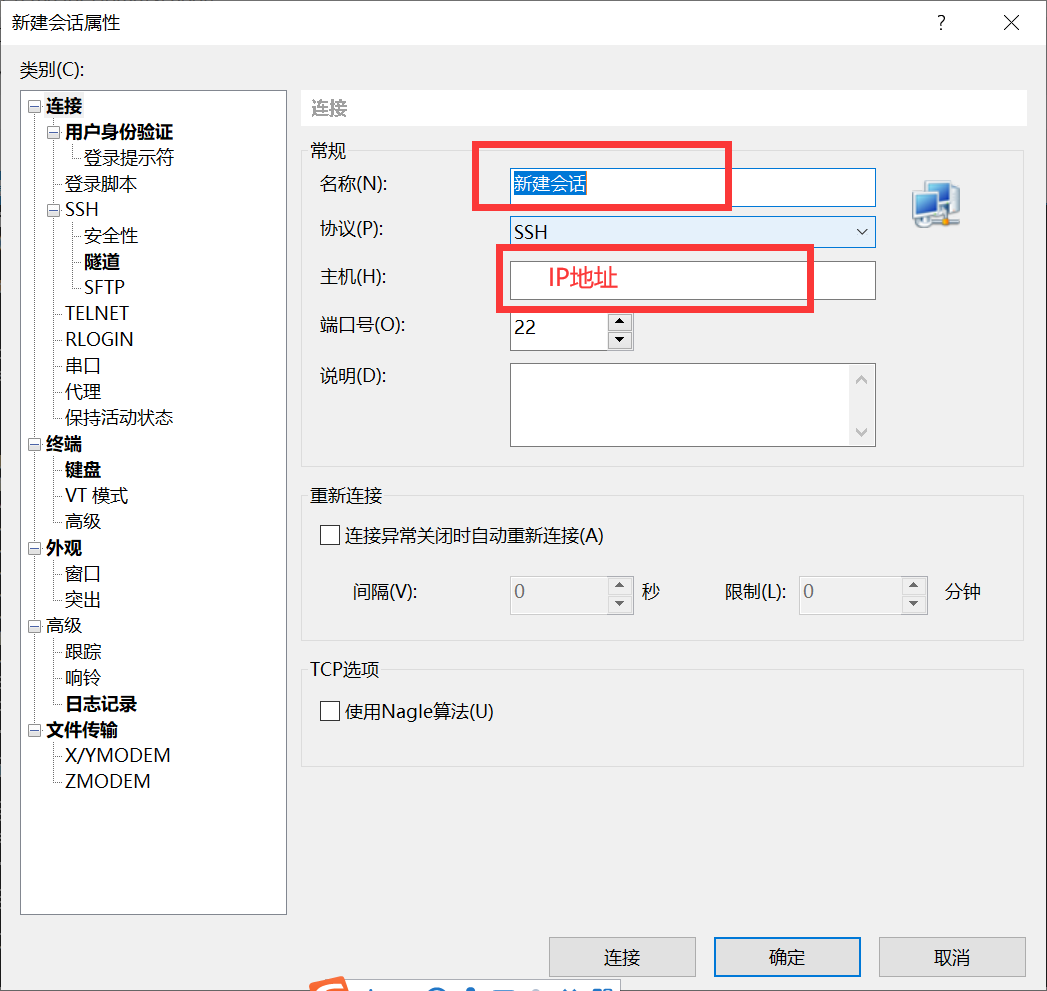Collapse the 外观 tree node
This screenshot has width=1047, height=991.
click(34, 549)
